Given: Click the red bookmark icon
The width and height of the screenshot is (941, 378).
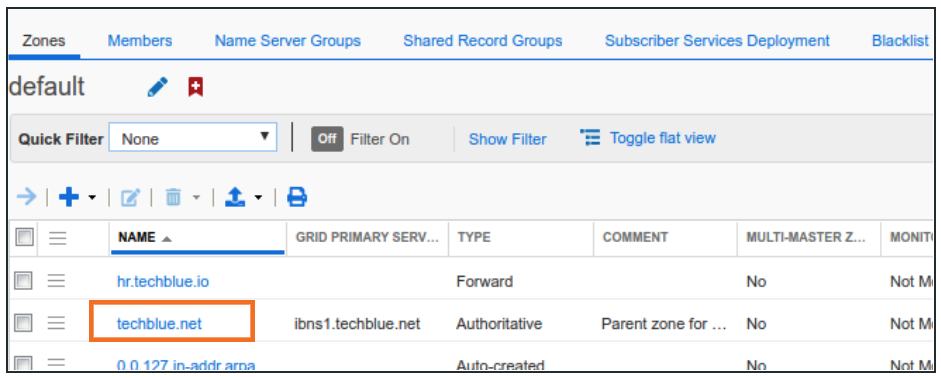Looking at the screenshot, I should tap(195, 88).
